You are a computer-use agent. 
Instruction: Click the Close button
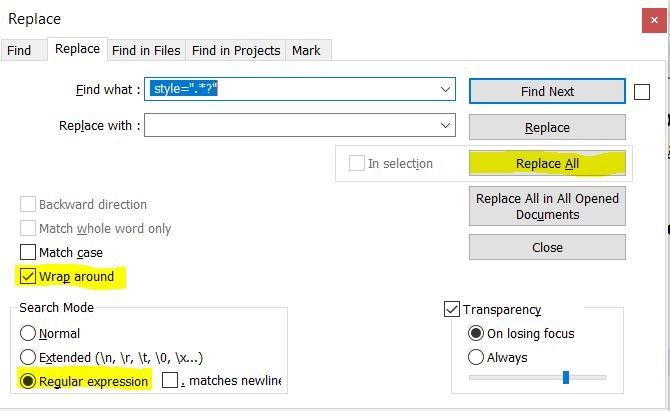click(x=547, y=247)
